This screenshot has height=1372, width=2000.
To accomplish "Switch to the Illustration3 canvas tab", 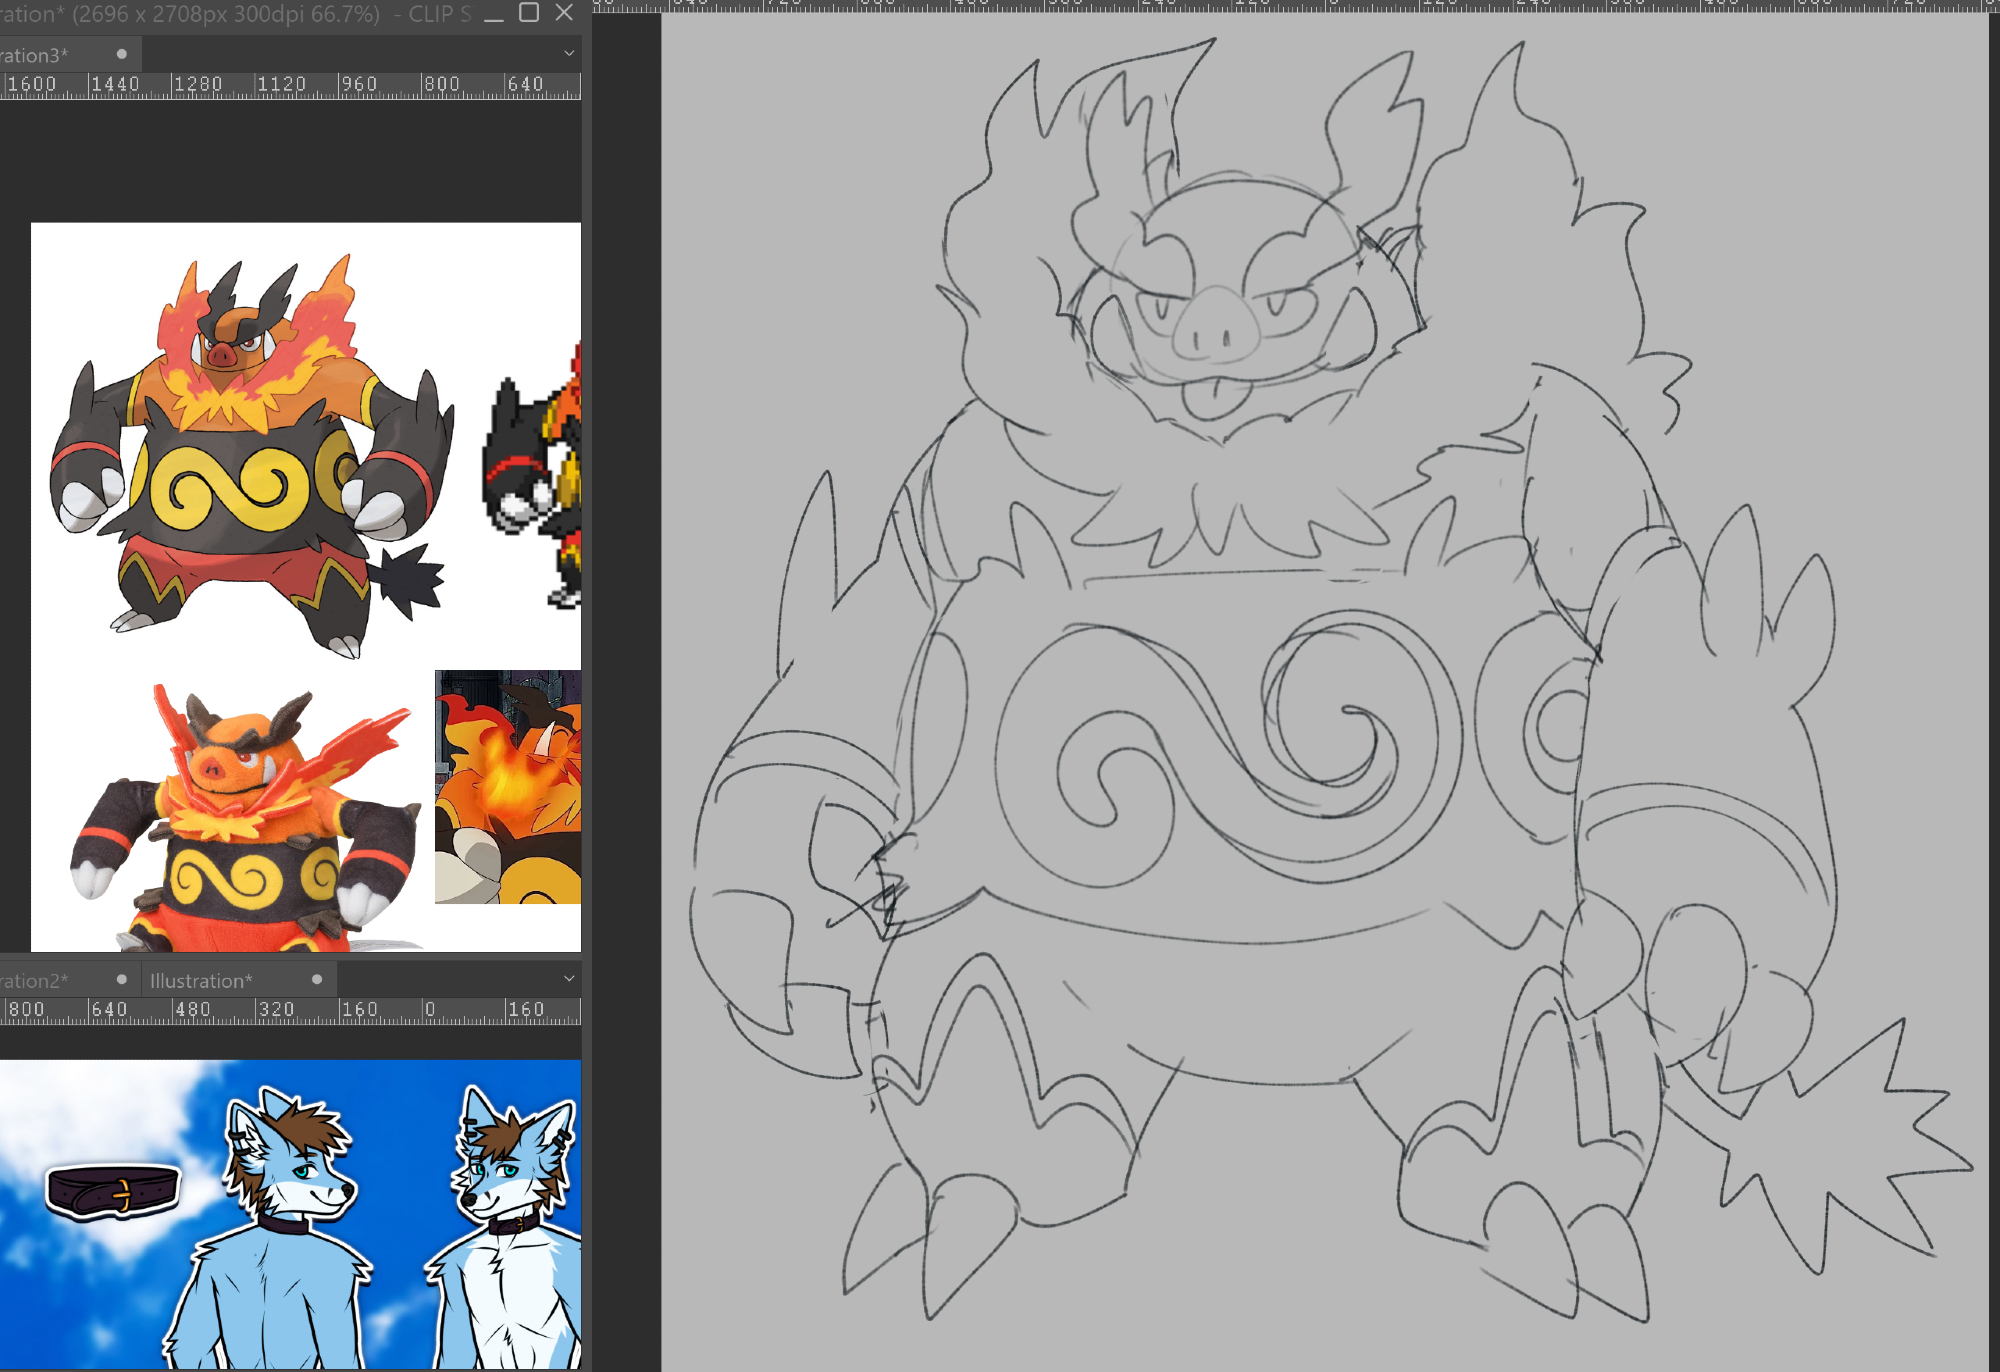I will pos(40,55).
